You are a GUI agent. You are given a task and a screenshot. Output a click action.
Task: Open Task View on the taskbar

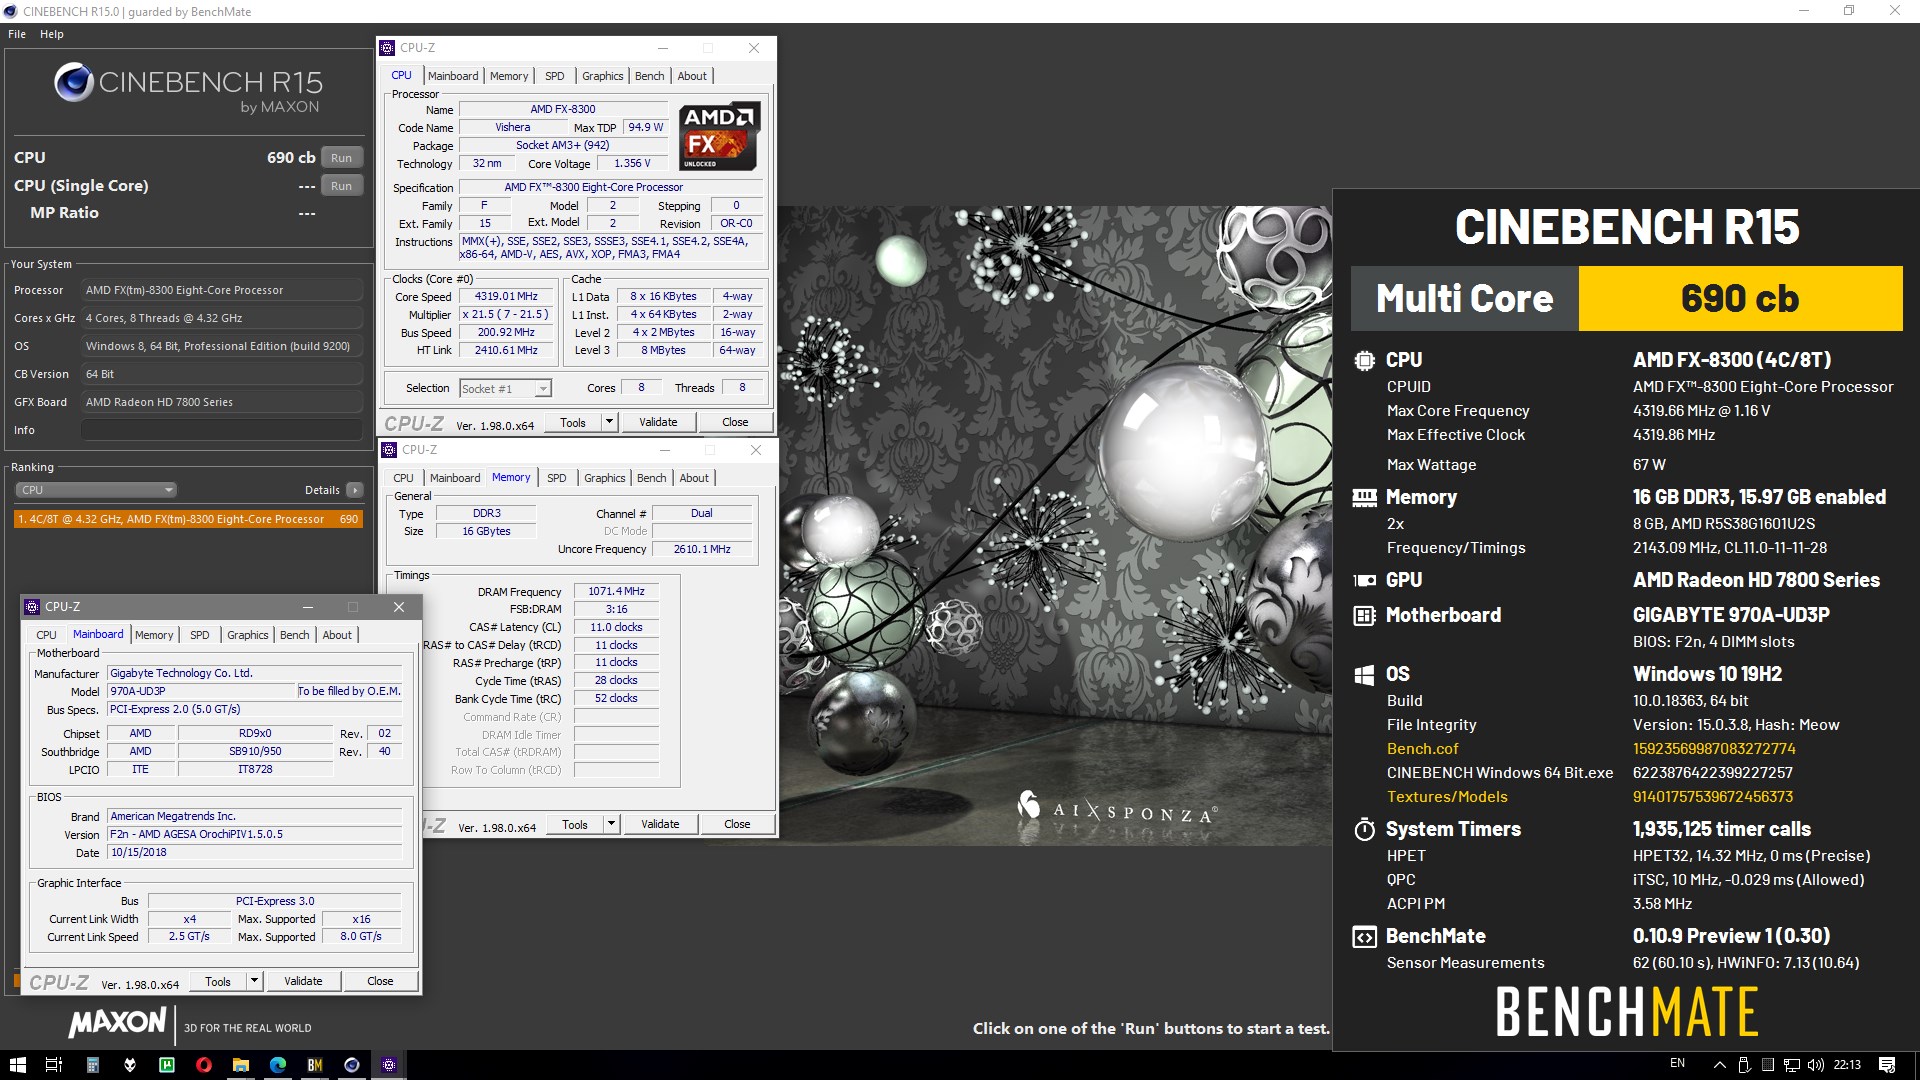point(54,1065)
